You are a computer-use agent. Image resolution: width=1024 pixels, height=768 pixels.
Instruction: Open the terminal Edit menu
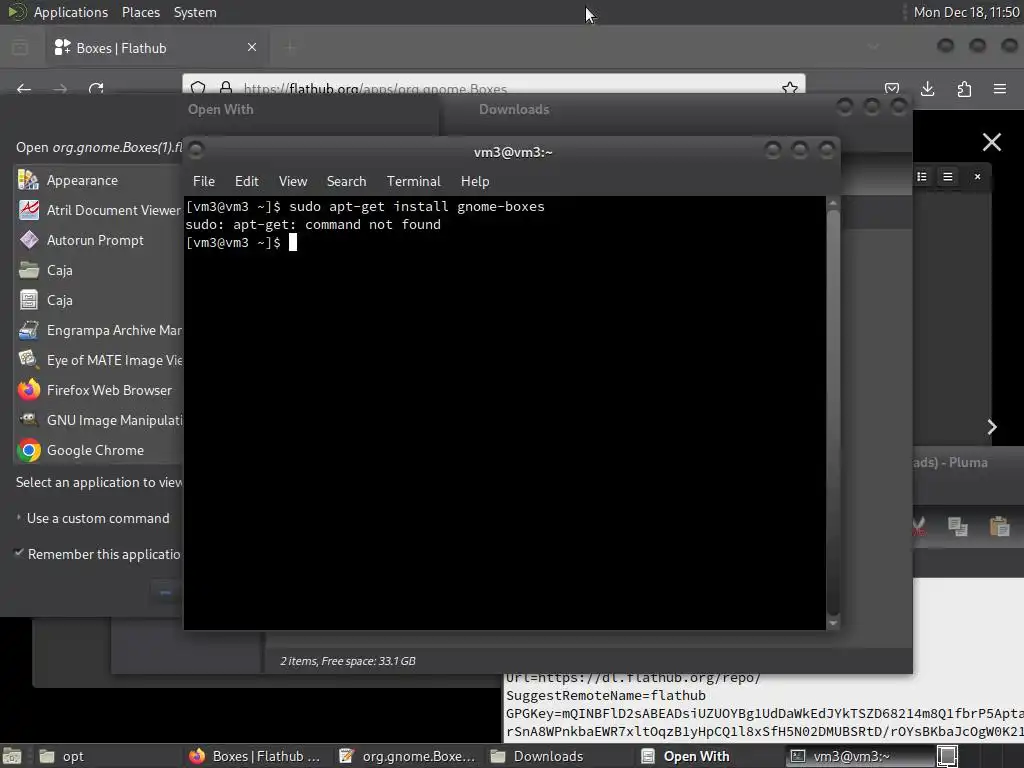(246, 182)
